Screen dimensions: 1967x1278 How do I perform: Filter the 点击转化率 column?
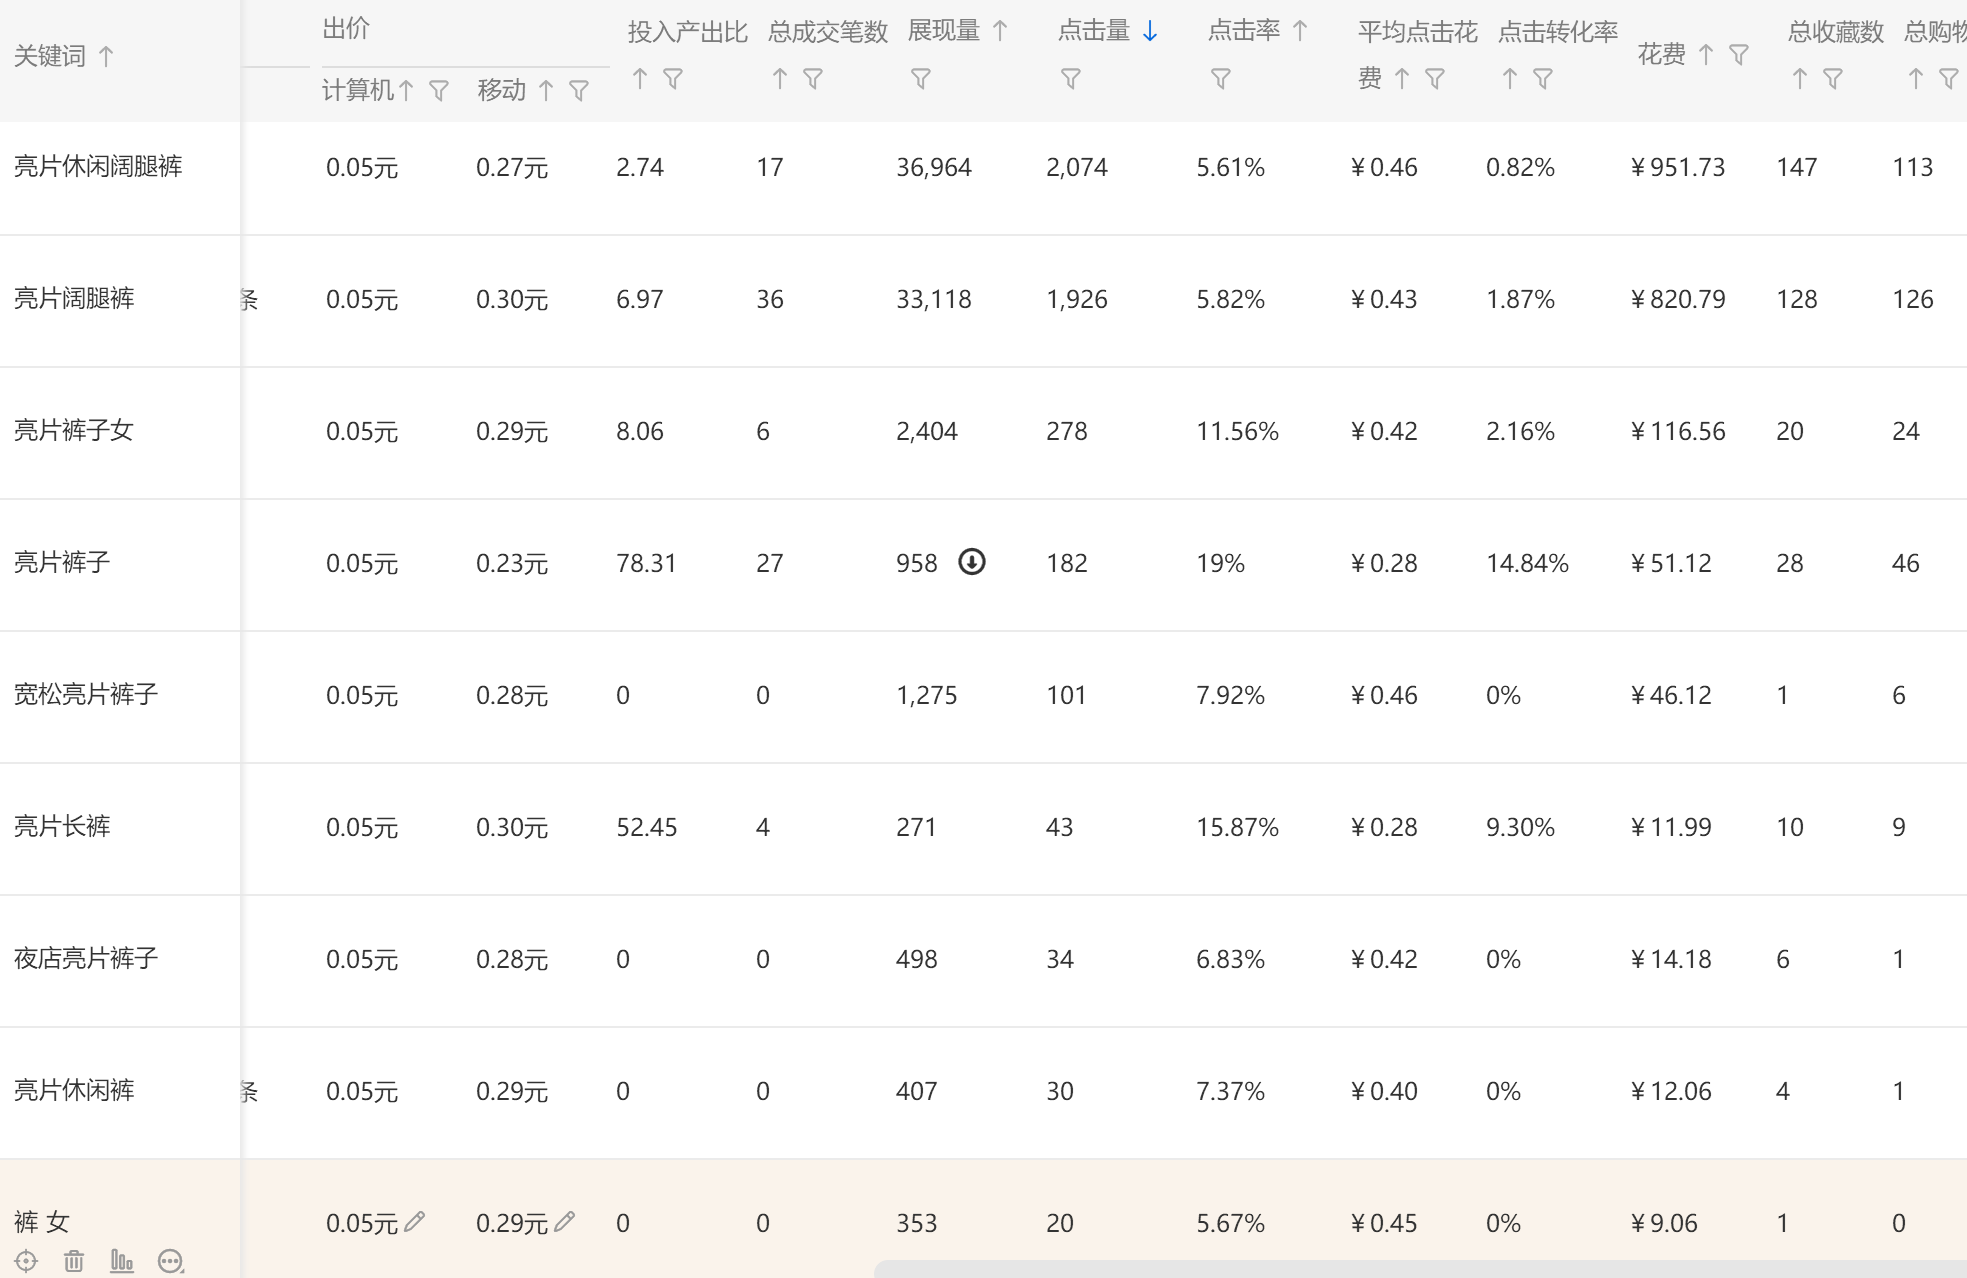coord(1543,78)
